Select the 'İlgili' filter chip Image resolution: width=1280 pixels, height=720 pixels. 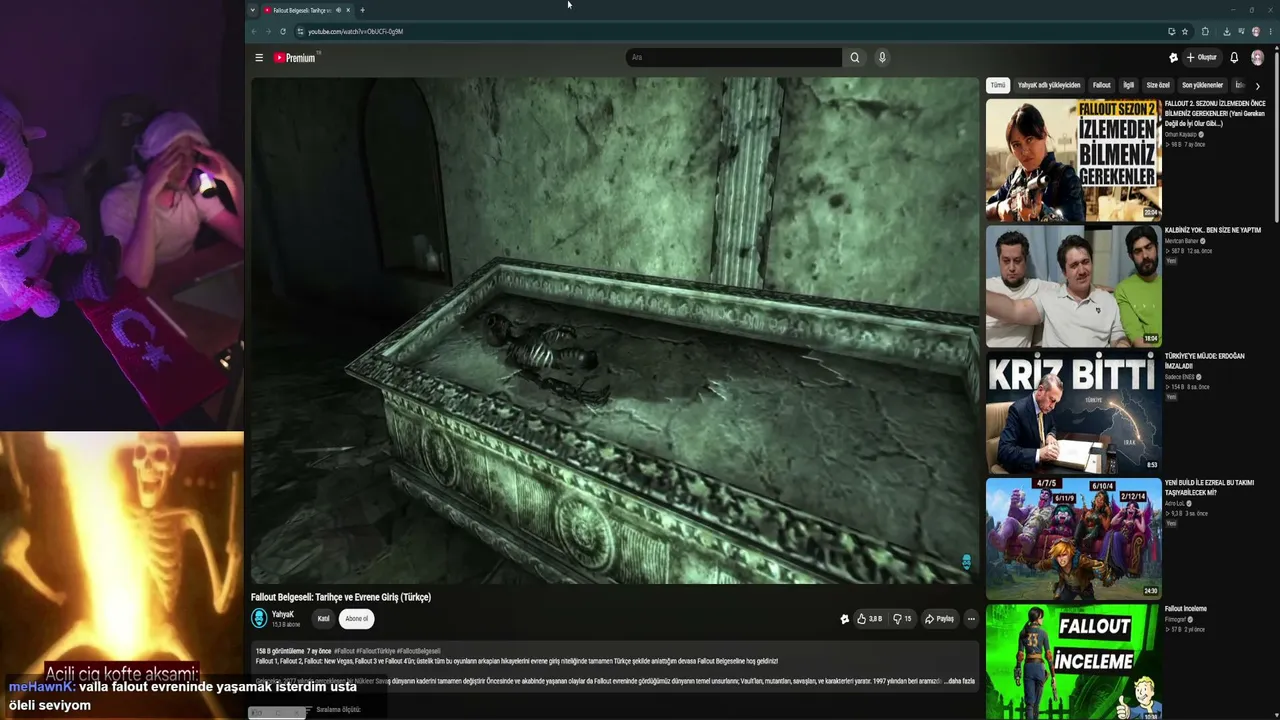pyautogui.click(x=1129, y=86)
